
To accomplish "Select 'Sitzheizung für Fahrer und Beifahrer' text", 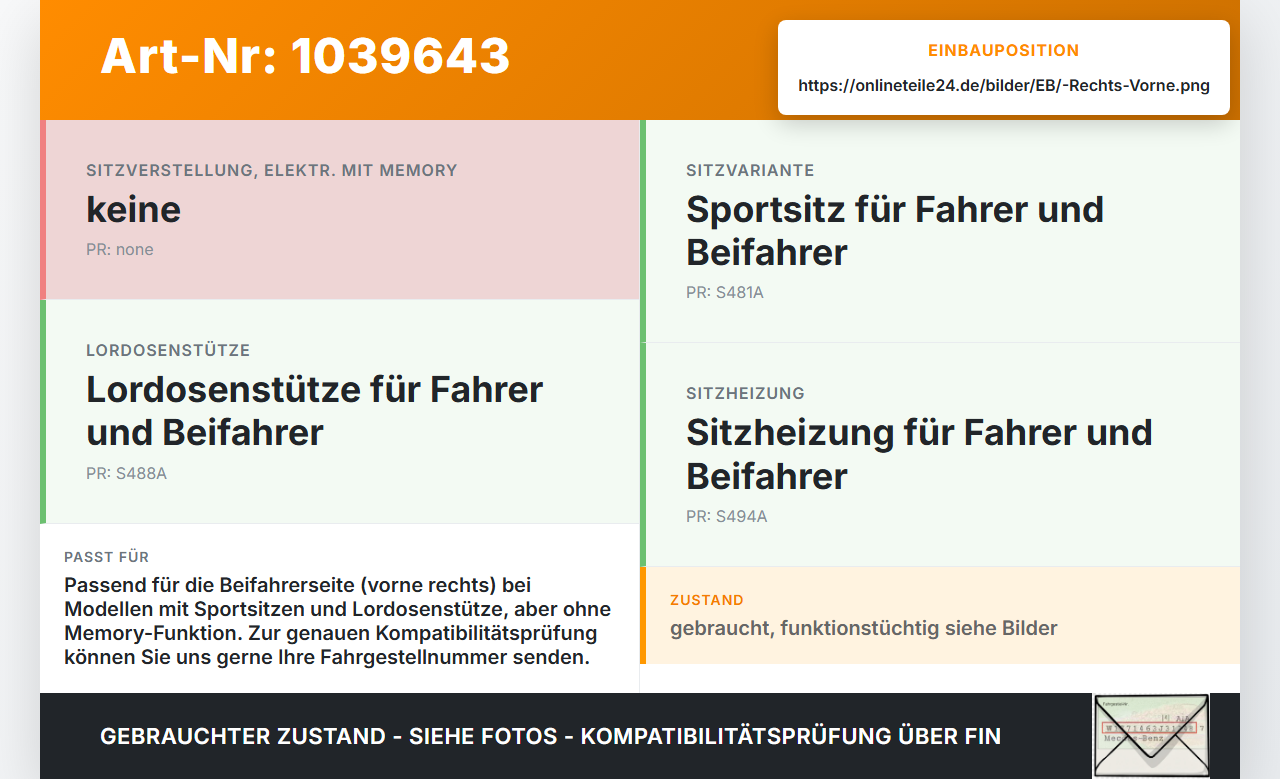I will [x=919, y=453].
